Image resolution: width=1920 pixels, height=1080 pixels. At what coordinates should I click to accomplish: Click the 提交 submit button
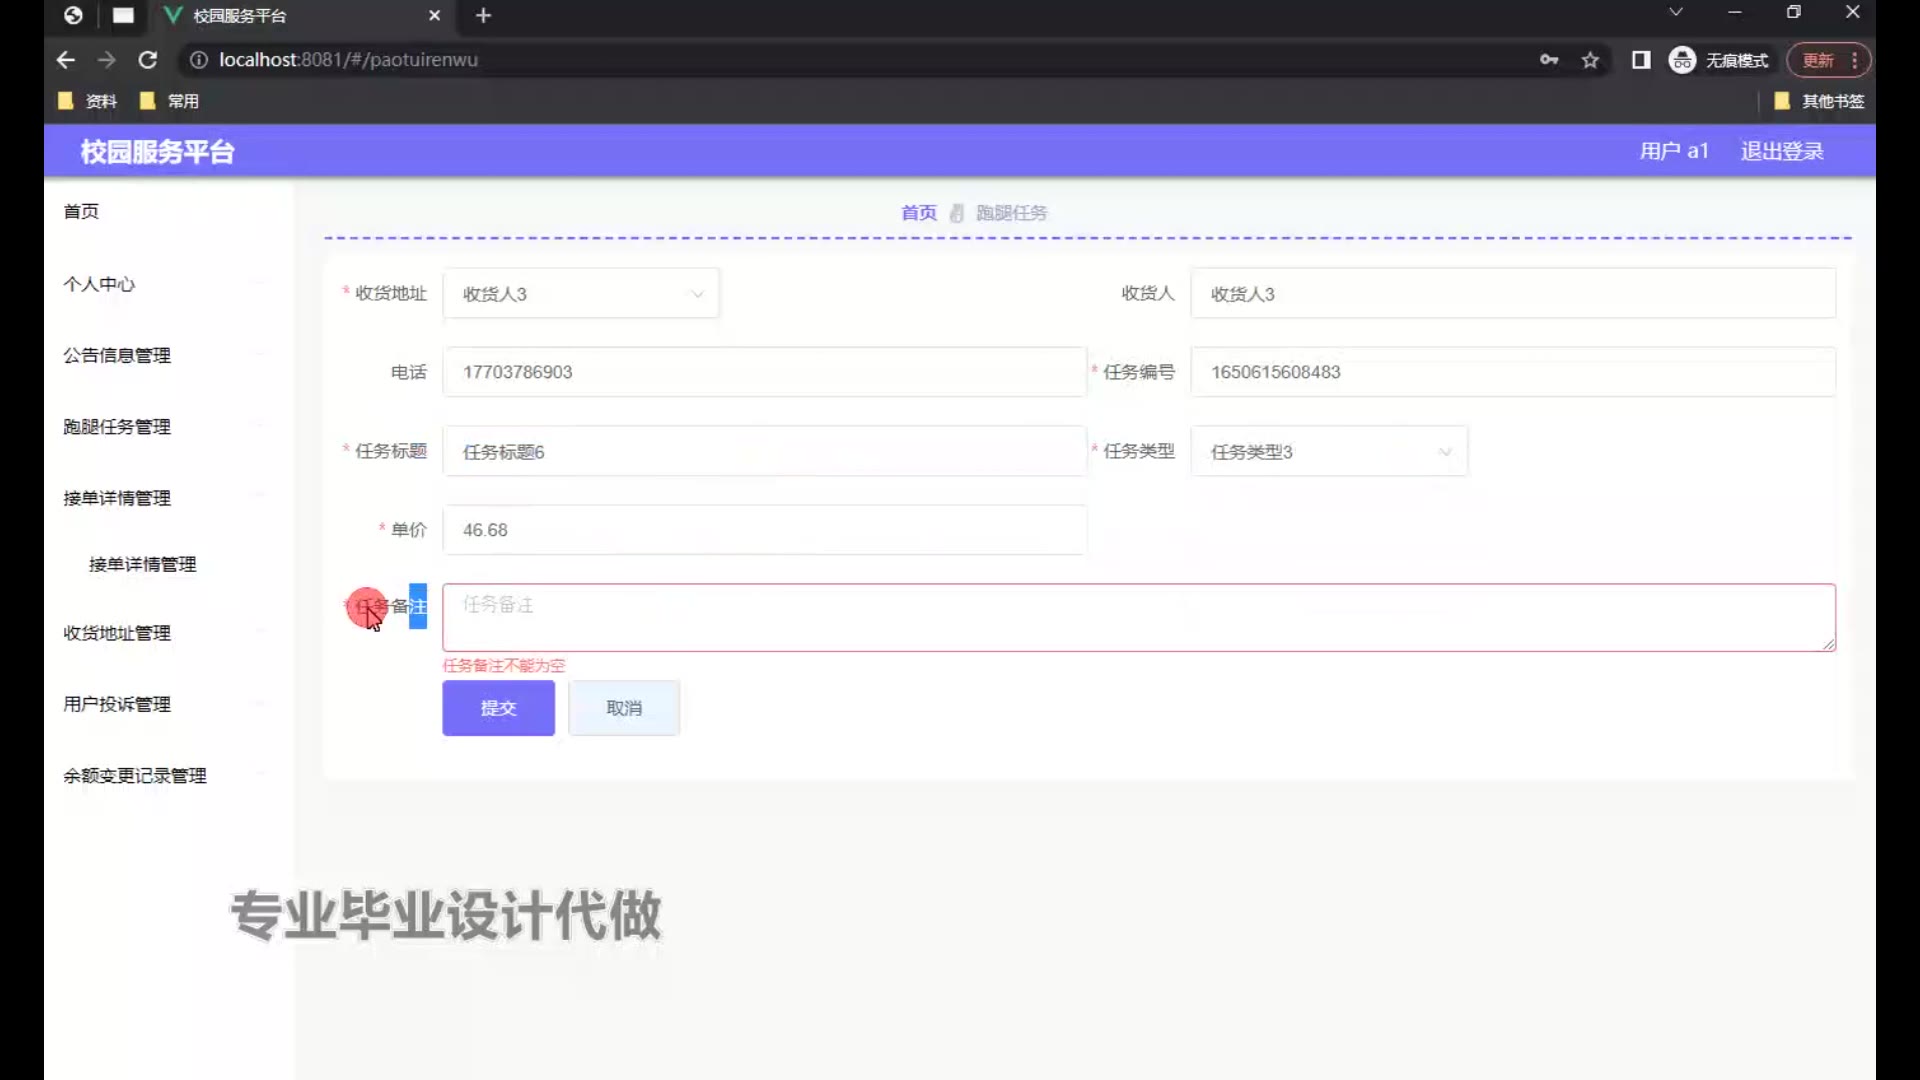(x=498, y=708)
